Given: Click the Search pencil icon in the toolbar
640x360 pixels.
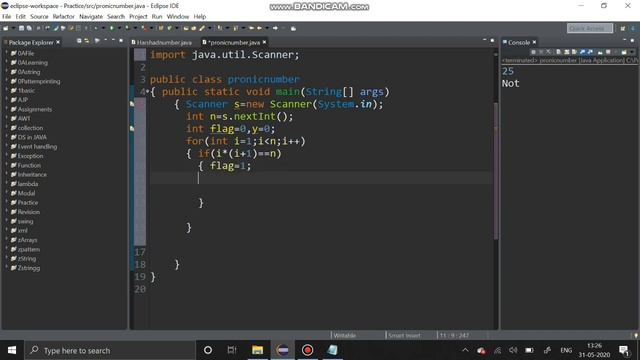Looking at the screenshot, I should pyautogui.click(x=202, y=28).
